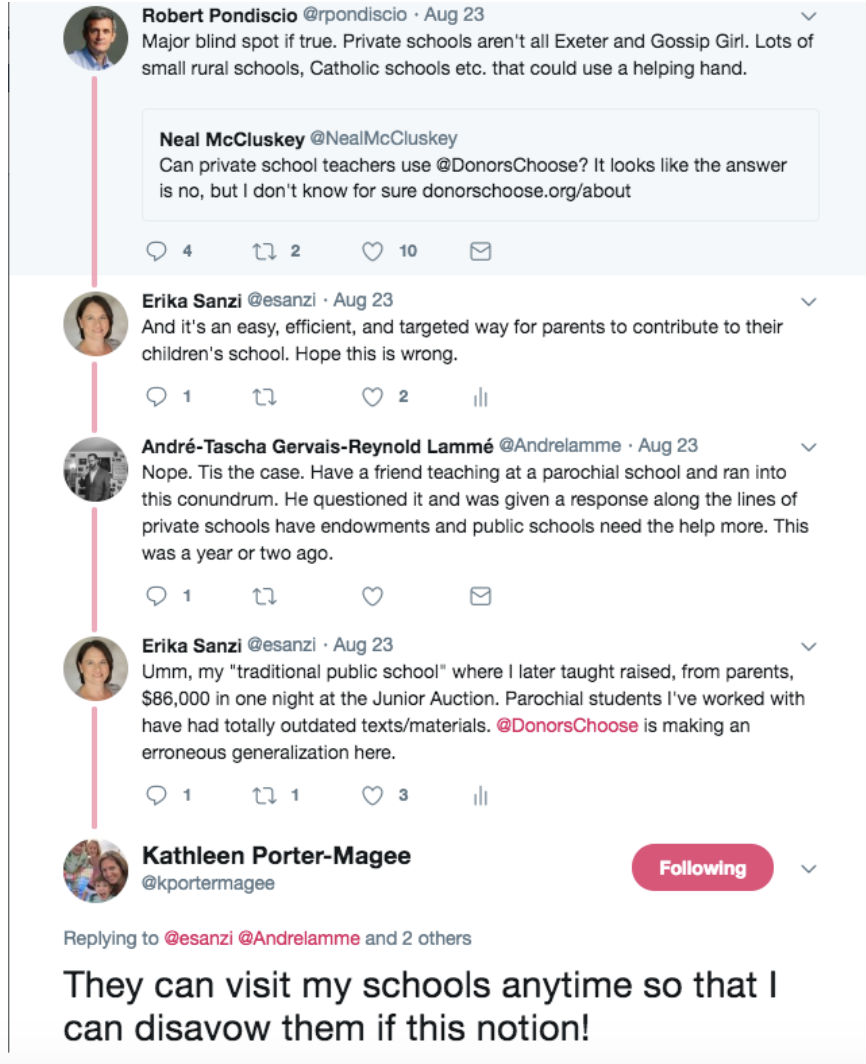
Task: Open the @DonorsChoose mention in Erika's tweet
Action: 566,725
